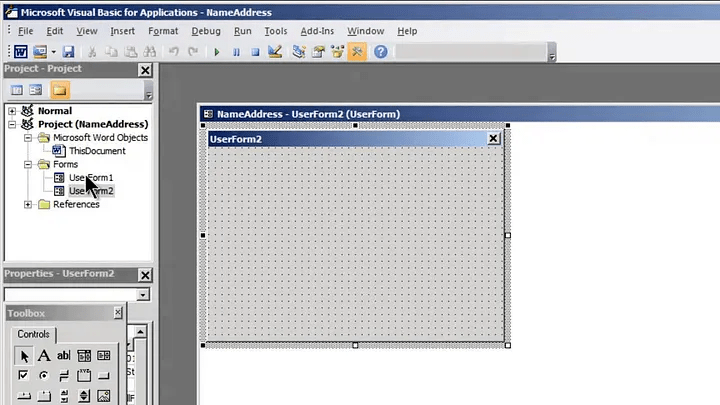Click the Reset stop icon
Screen dimensions: 720x405
pyautogui.click(x=255, y=51)
